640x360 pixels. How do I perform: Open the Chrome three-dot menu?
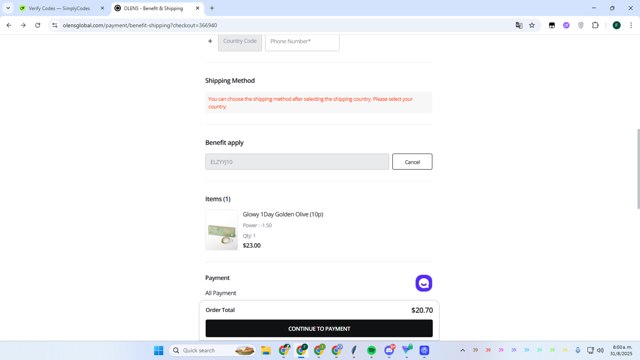(x=631, y=25)
